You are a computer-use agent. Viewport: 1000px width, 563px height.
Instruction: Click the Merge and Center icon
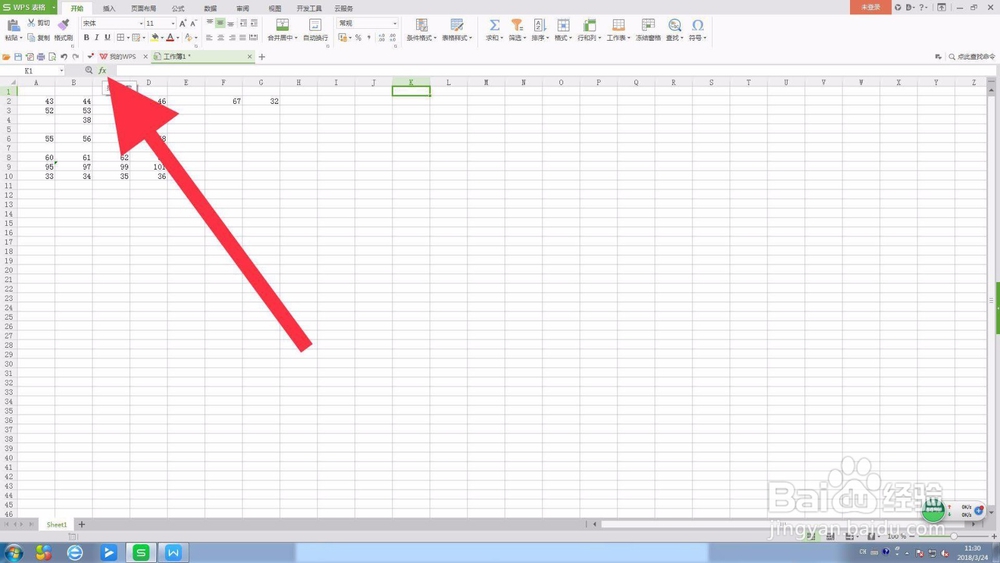point(282,25)
